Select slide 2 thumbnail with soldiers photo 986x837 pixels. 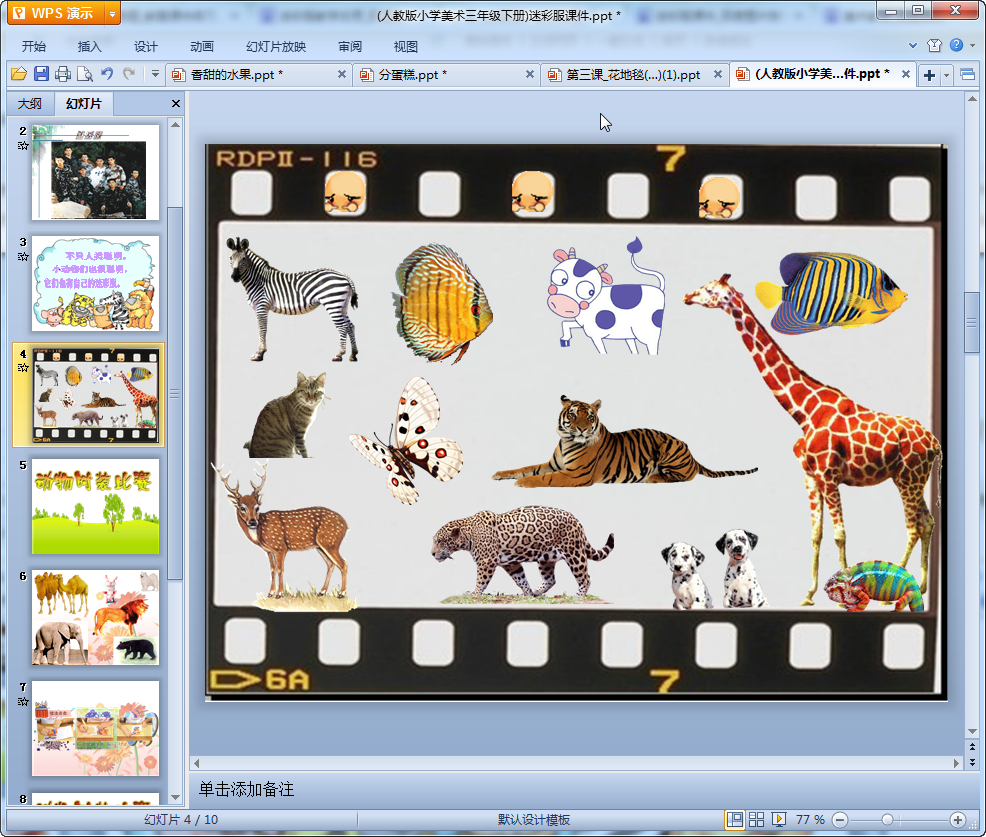click(x=96, y=172)
